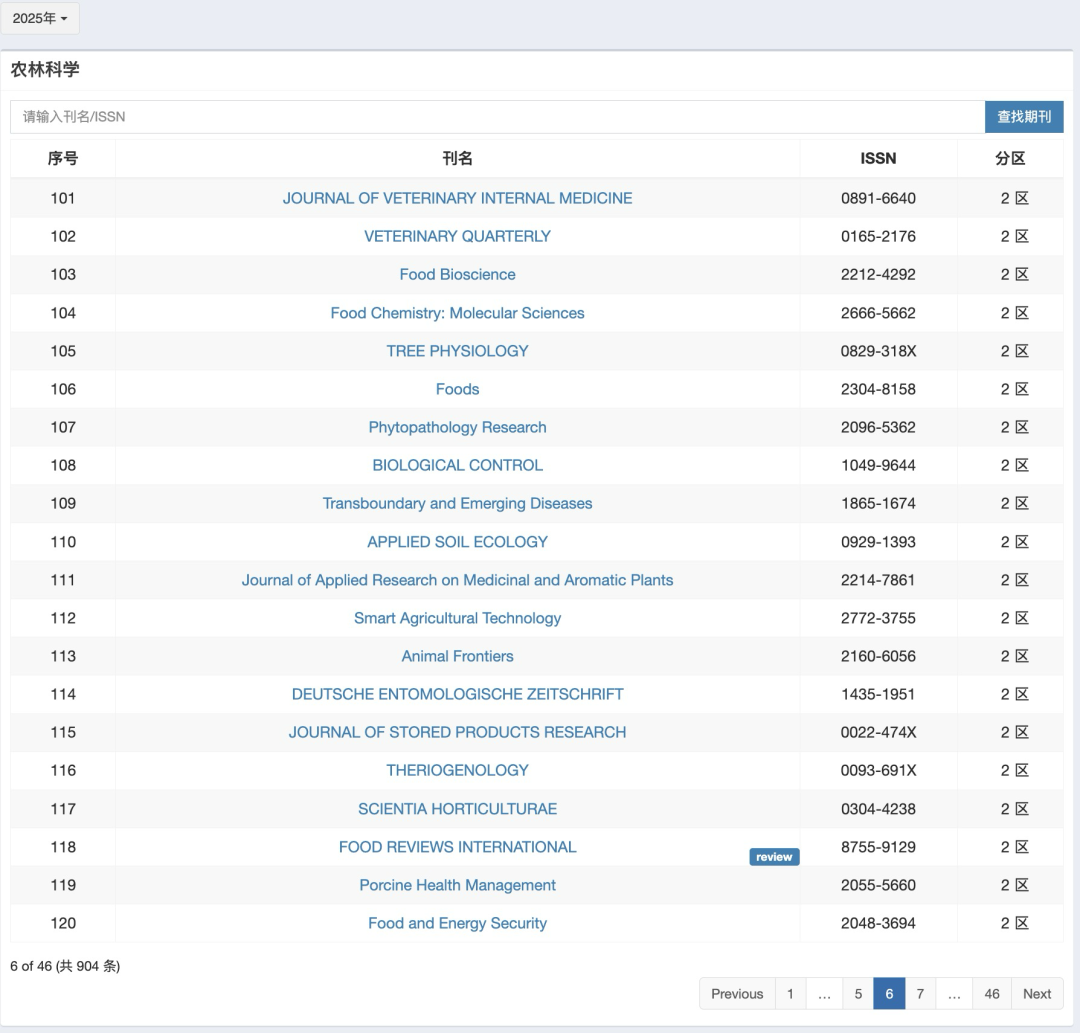Click the journal name/ISSN search field
This screenshot has width=1080, height=1033.
point(497,117)
